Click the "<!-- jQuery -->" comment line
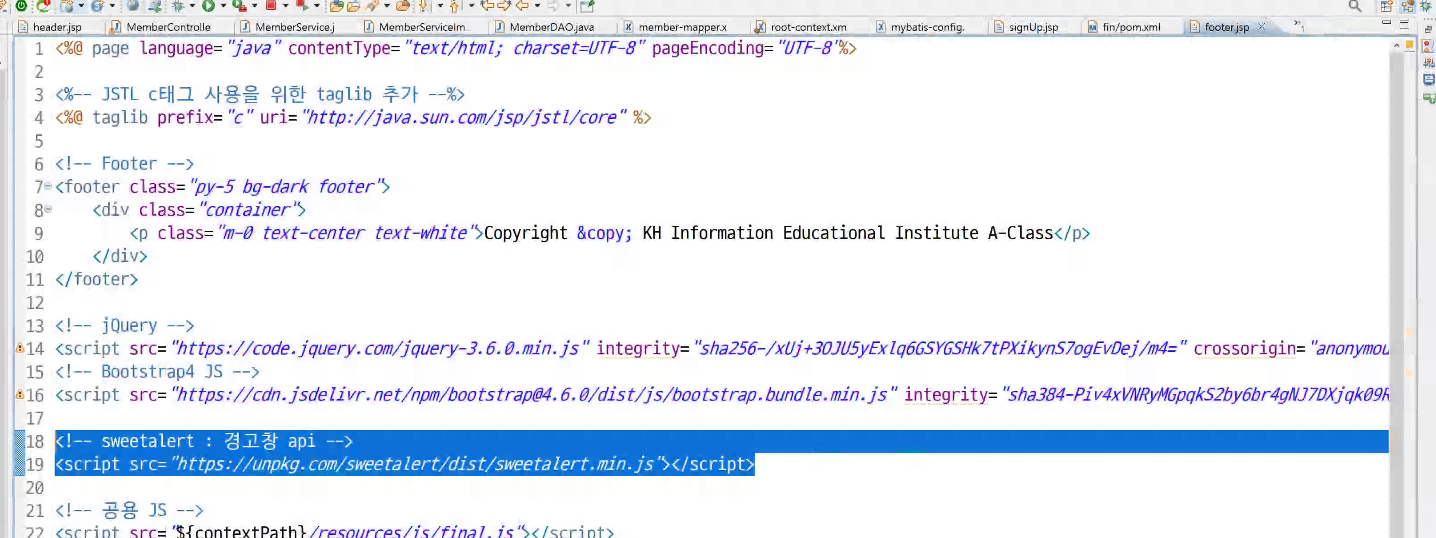Viewport: 1436px width, 538px height. [124, 326]
